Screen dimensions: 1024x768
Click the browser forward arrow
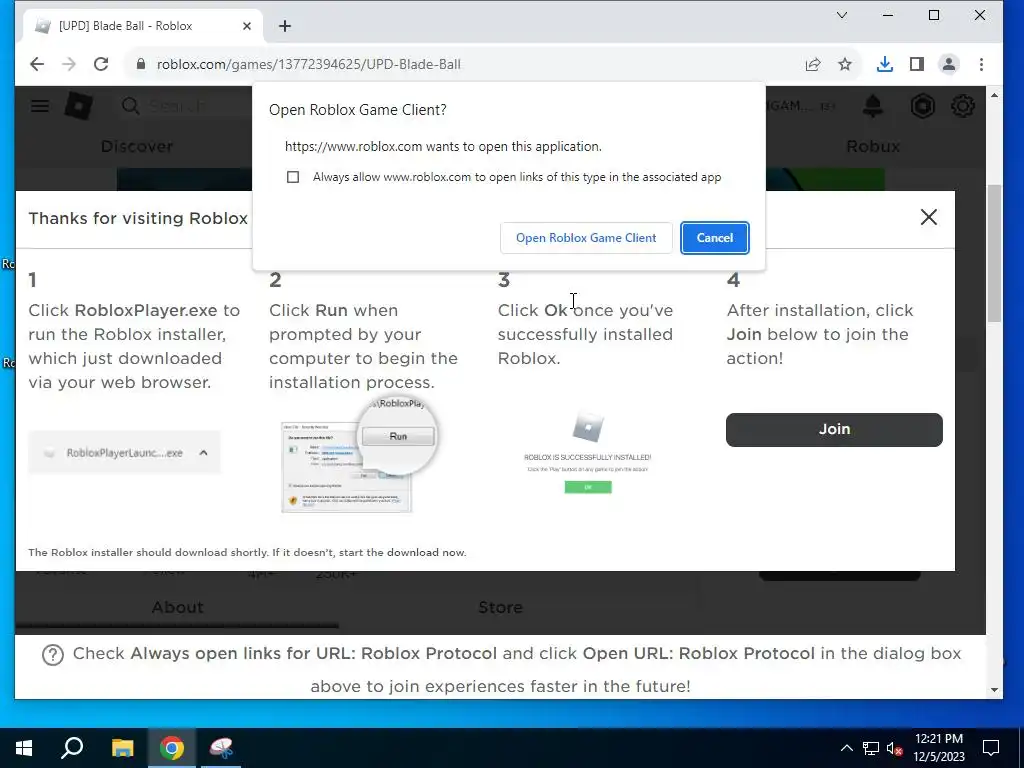coord(69,64)
